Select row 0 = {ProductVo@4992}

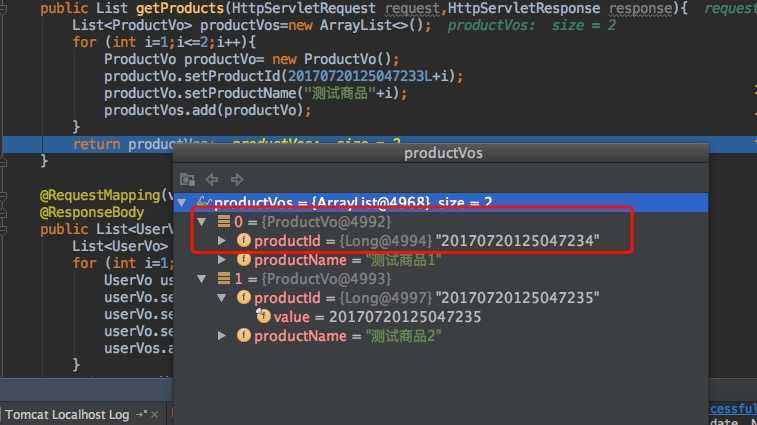click(x=441, y=222)
